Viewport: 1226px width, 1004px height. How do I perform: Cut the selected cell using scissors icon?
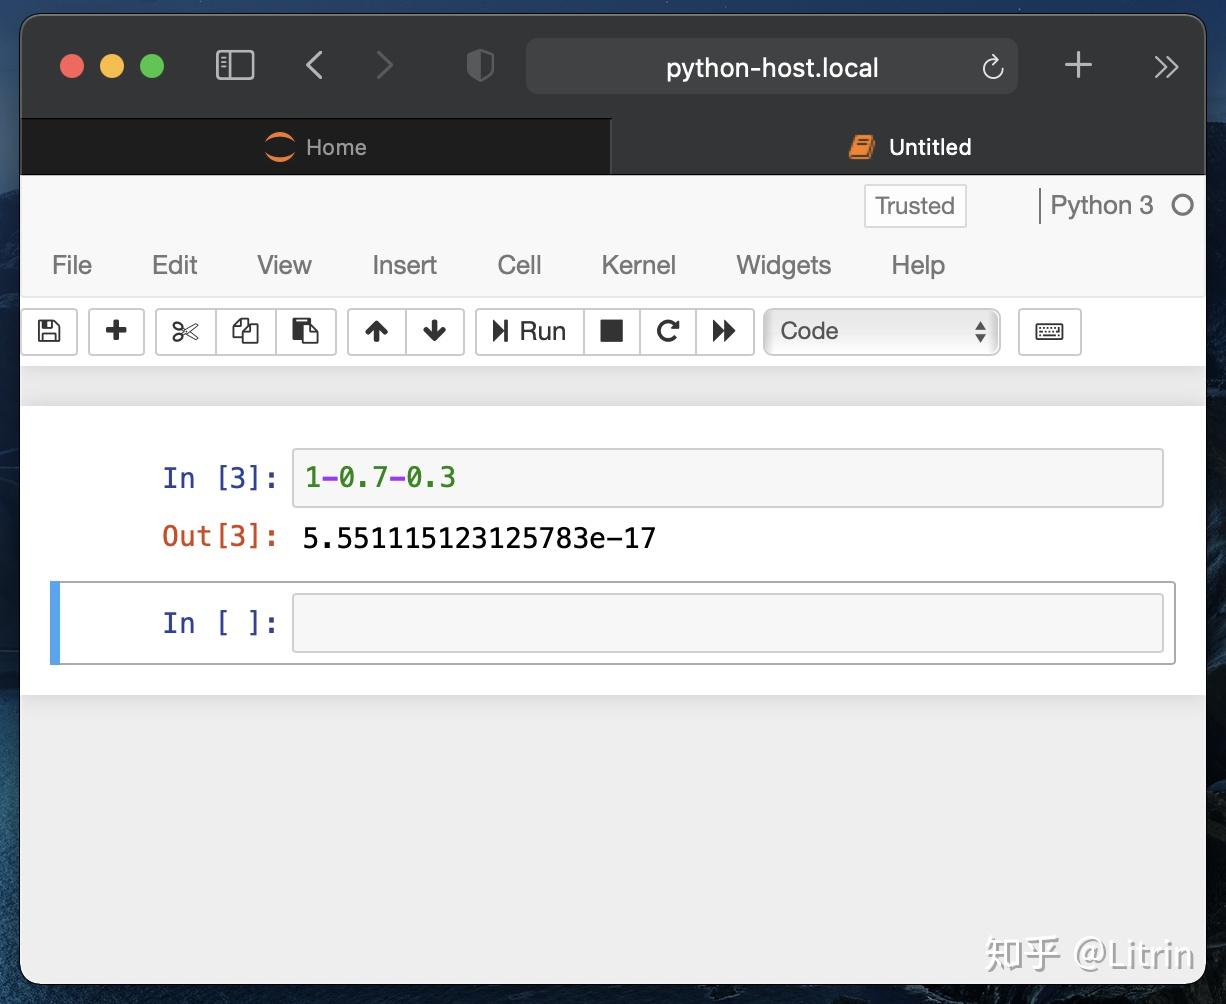184,331
